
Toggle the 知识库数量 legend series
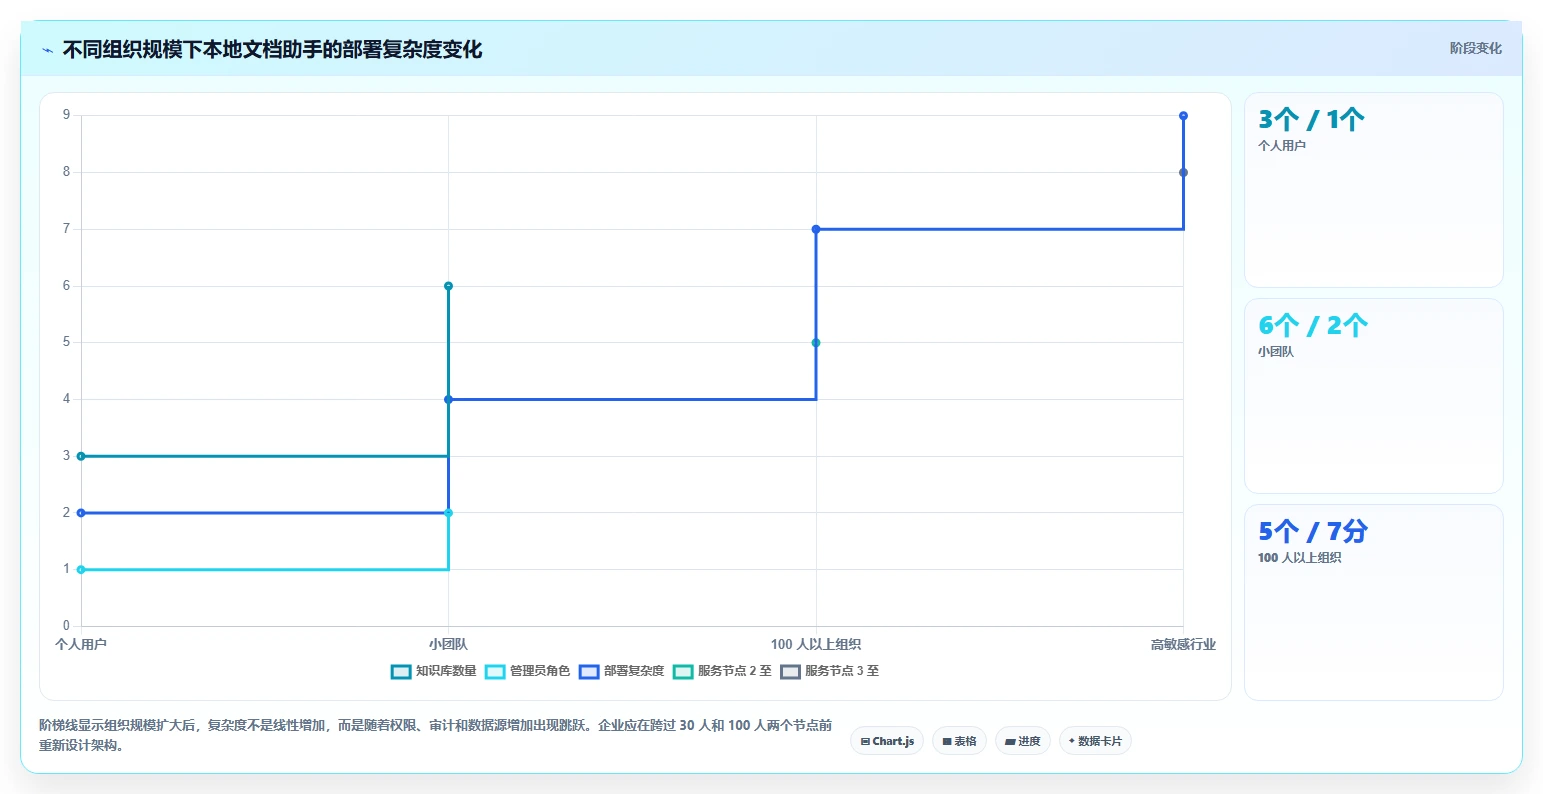[434, 671]
